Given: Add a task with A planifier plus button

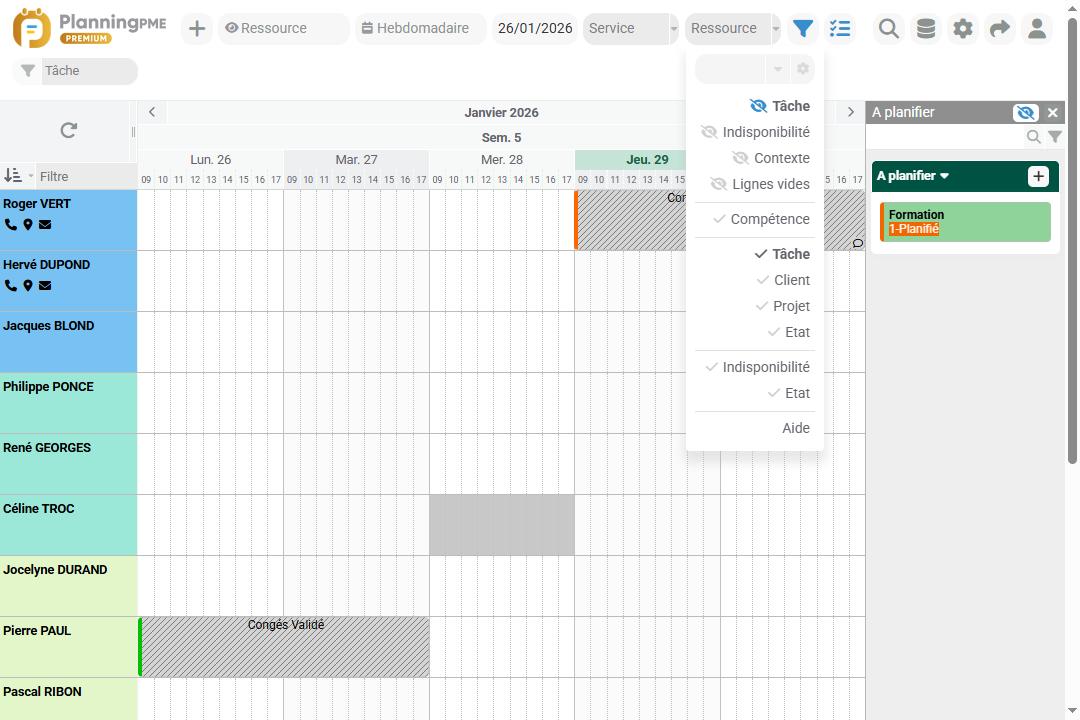Looking at the screenshot, I should coord(1038,176).
